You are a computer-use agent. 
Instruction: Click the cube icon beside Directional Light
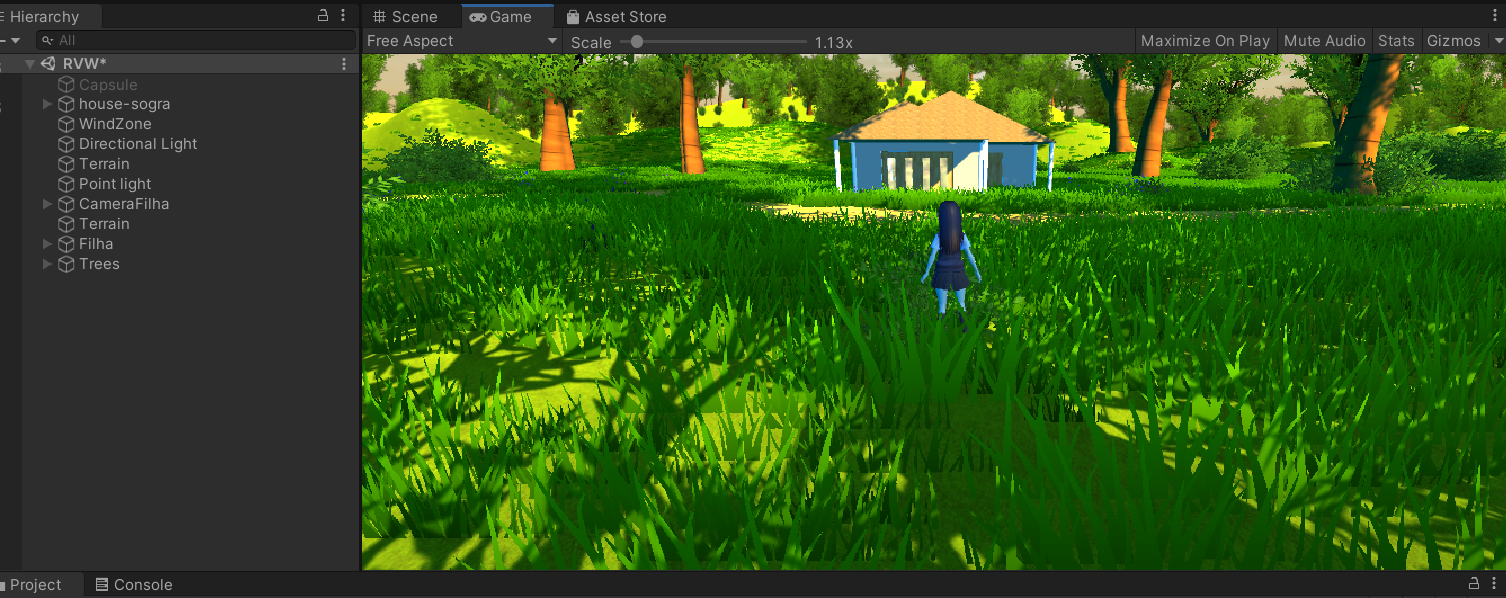[x=67, y=144]
